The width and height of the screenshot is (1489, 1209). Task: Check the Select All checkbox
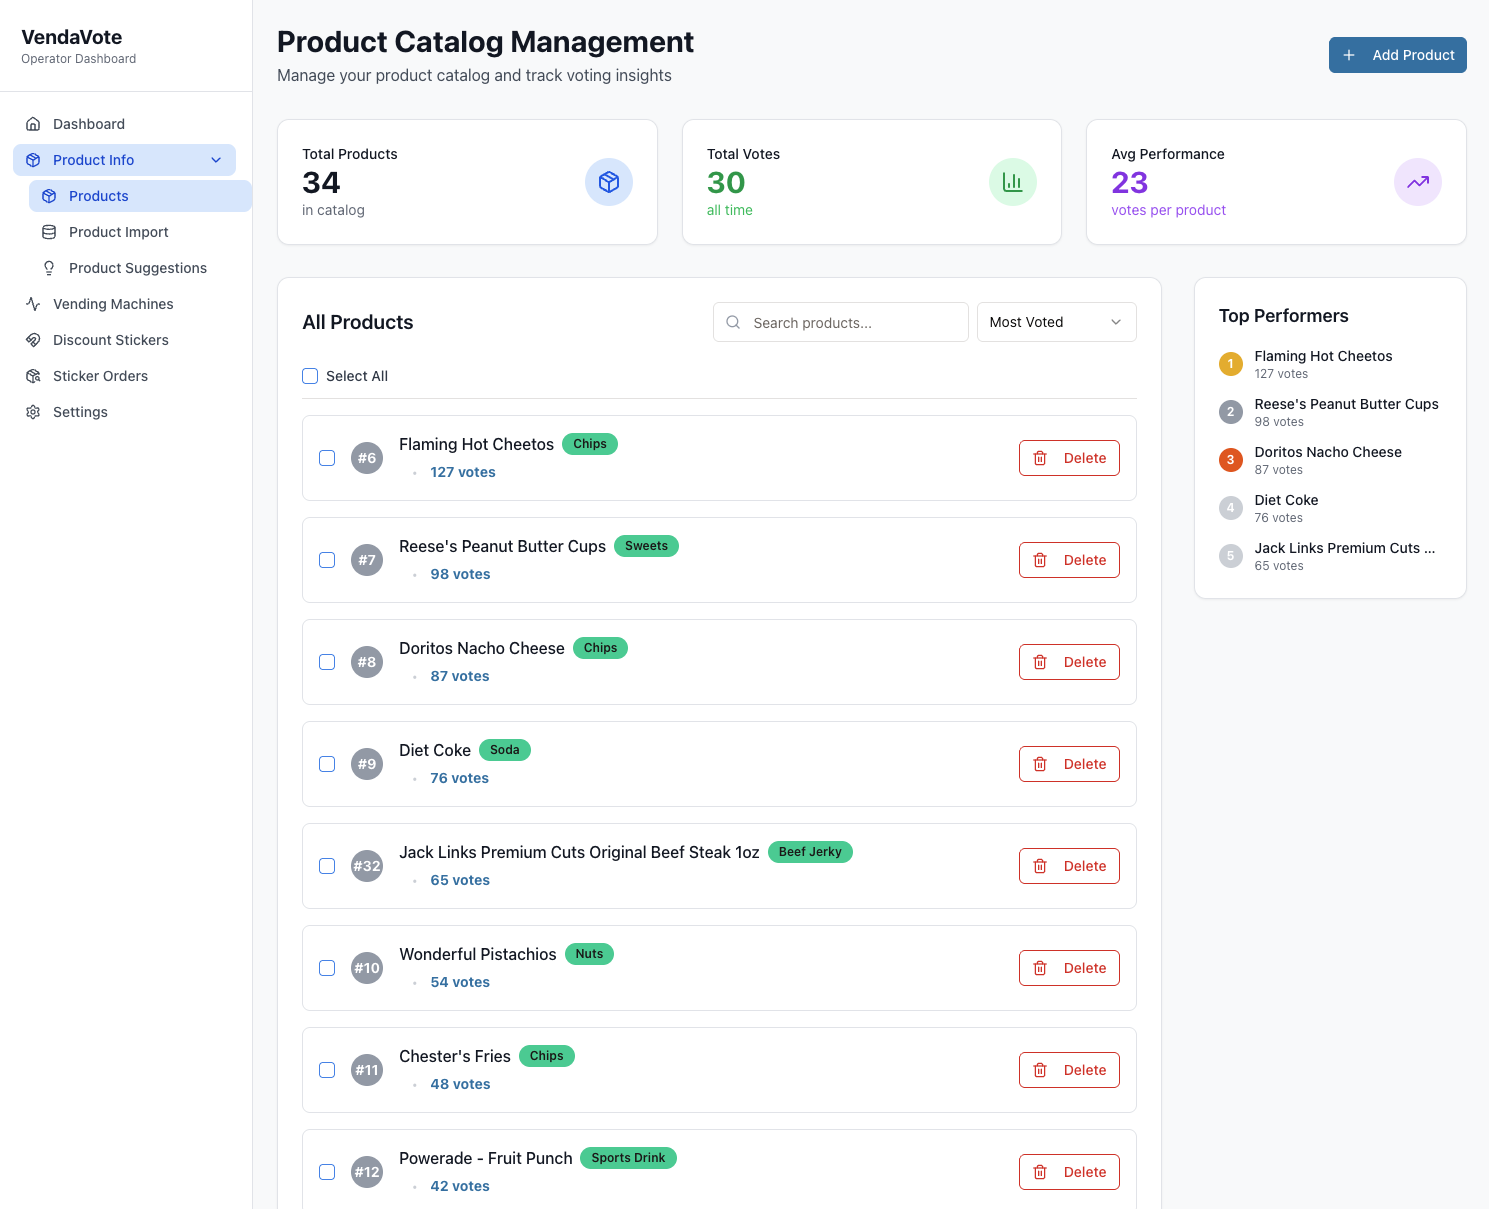coord(310,376)
